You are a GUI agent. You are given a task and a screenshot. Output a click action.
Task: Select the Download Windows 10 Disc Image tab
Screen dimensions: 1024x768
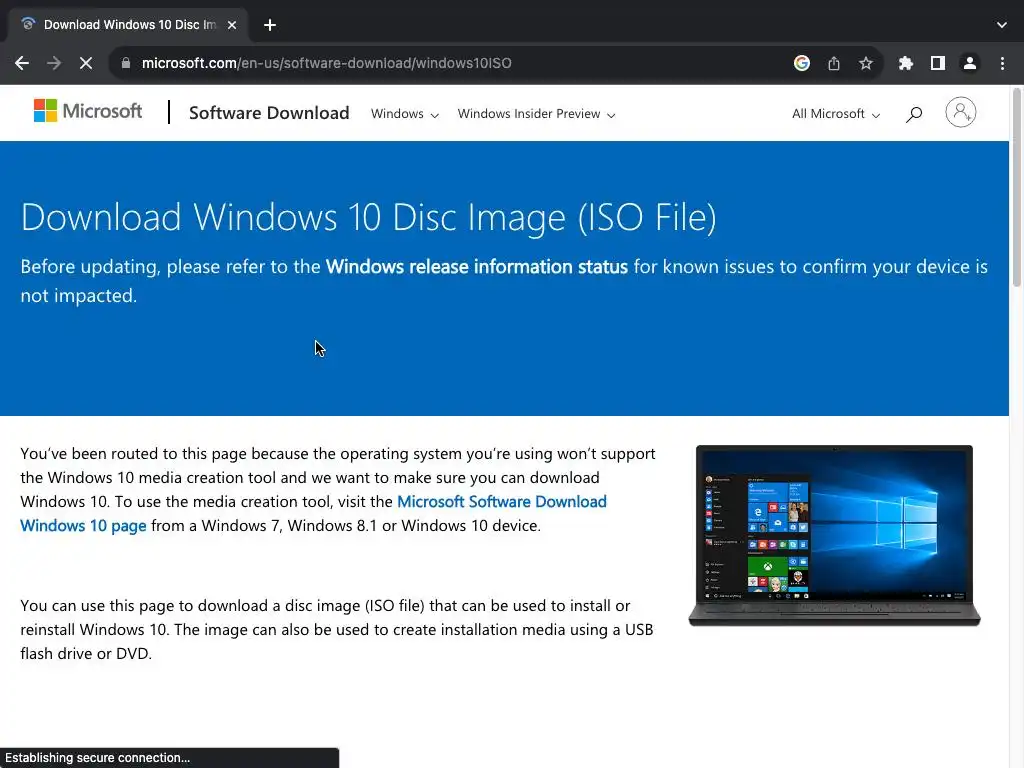pyautogui.click(x=128, y=25)
